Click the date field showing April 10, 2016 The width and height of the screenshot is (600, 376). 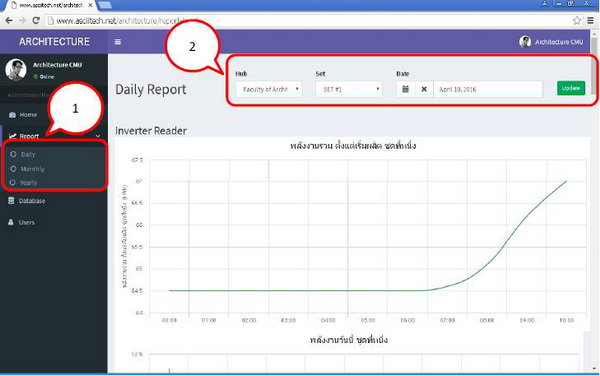[488, 89]
